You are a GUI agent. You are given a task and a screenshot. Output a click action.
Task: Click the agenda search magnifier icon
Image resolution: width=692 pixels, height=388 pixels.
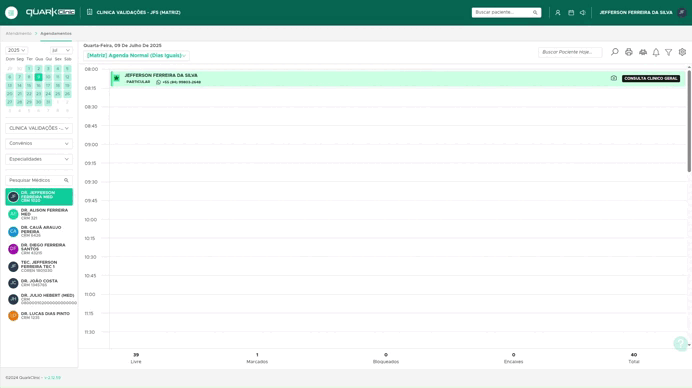(x=614, y=52)
